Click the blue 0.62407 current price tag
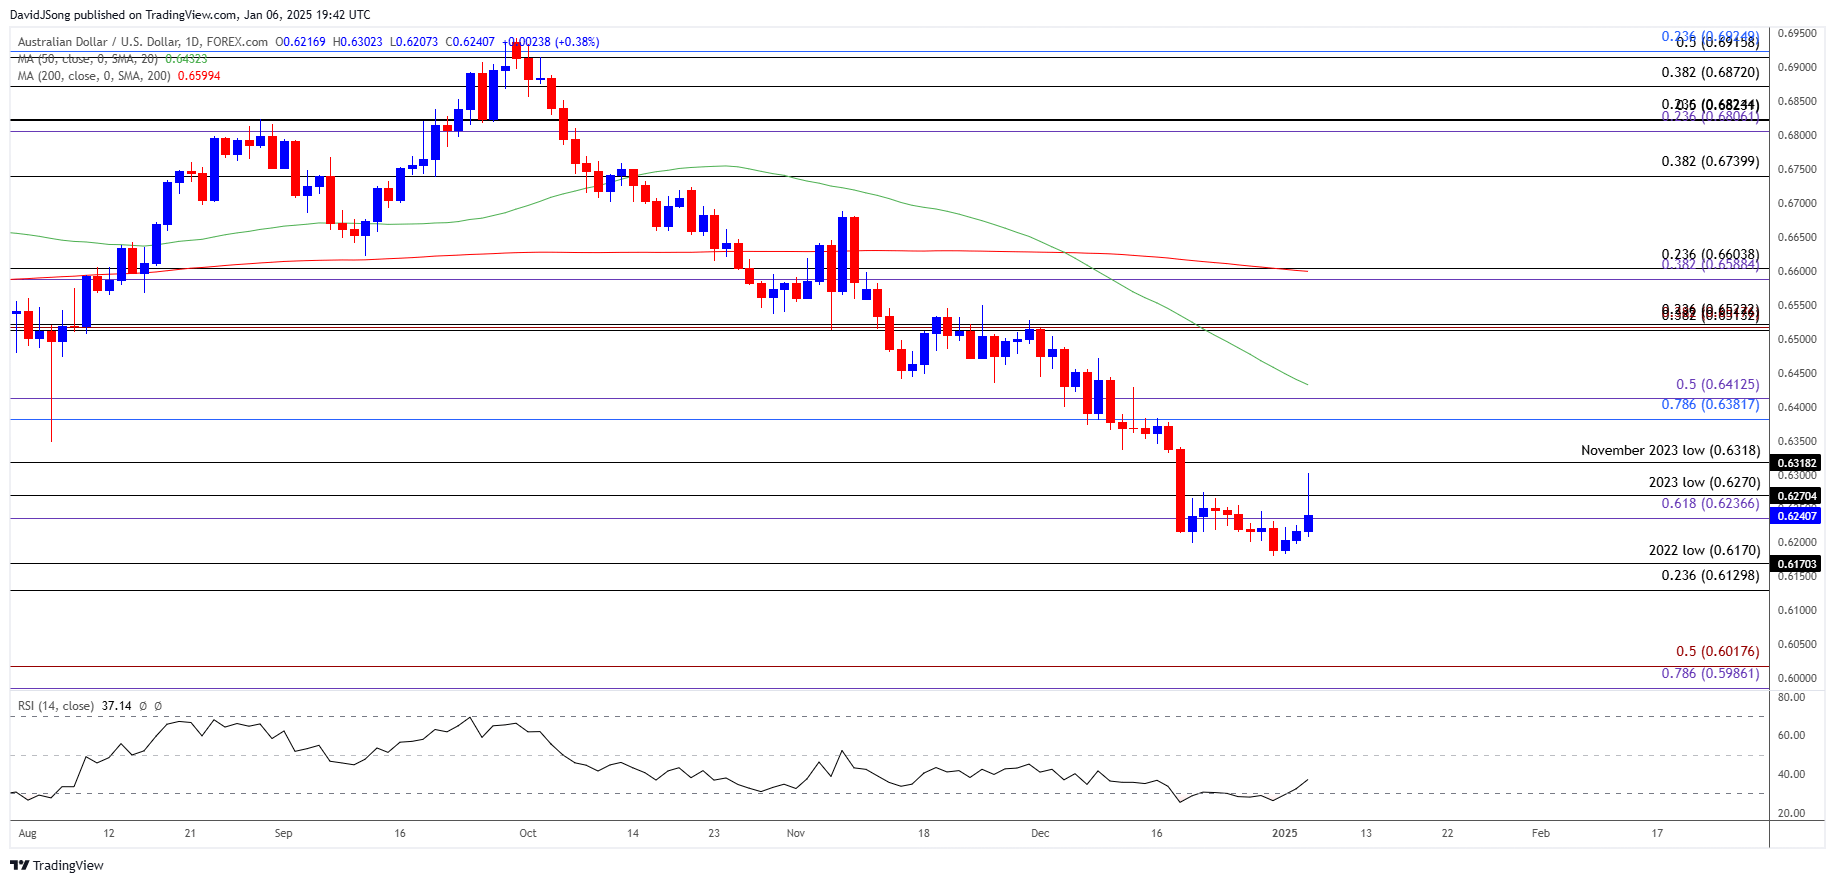 tap(1797, 516)
